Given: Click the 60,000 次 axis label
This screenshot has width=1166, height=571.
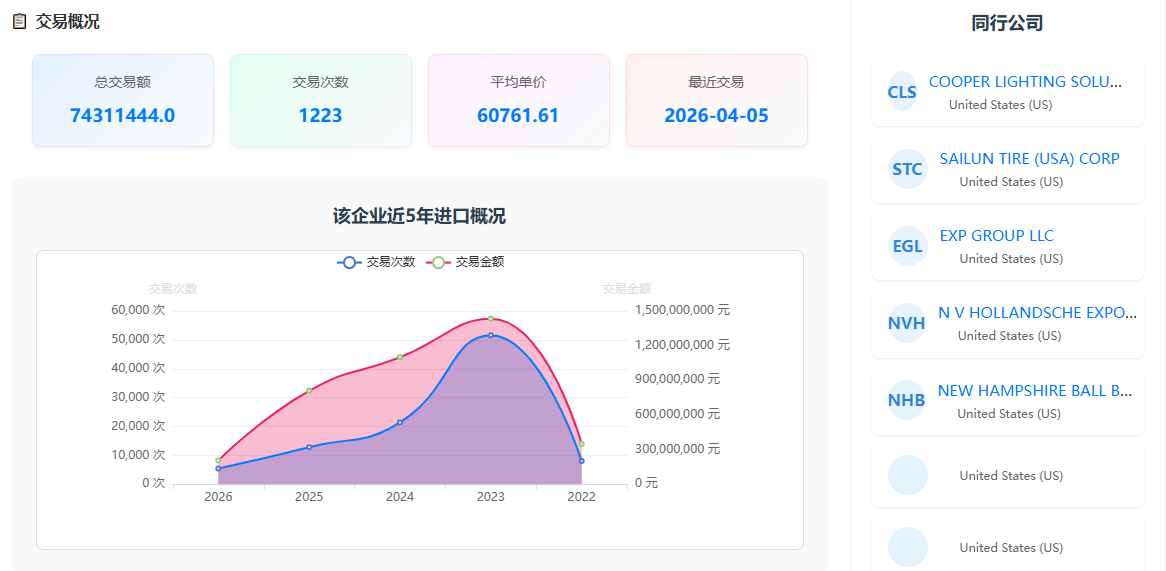Looking at the screenshot, I should pyautogui.click(x=138, y=310).
